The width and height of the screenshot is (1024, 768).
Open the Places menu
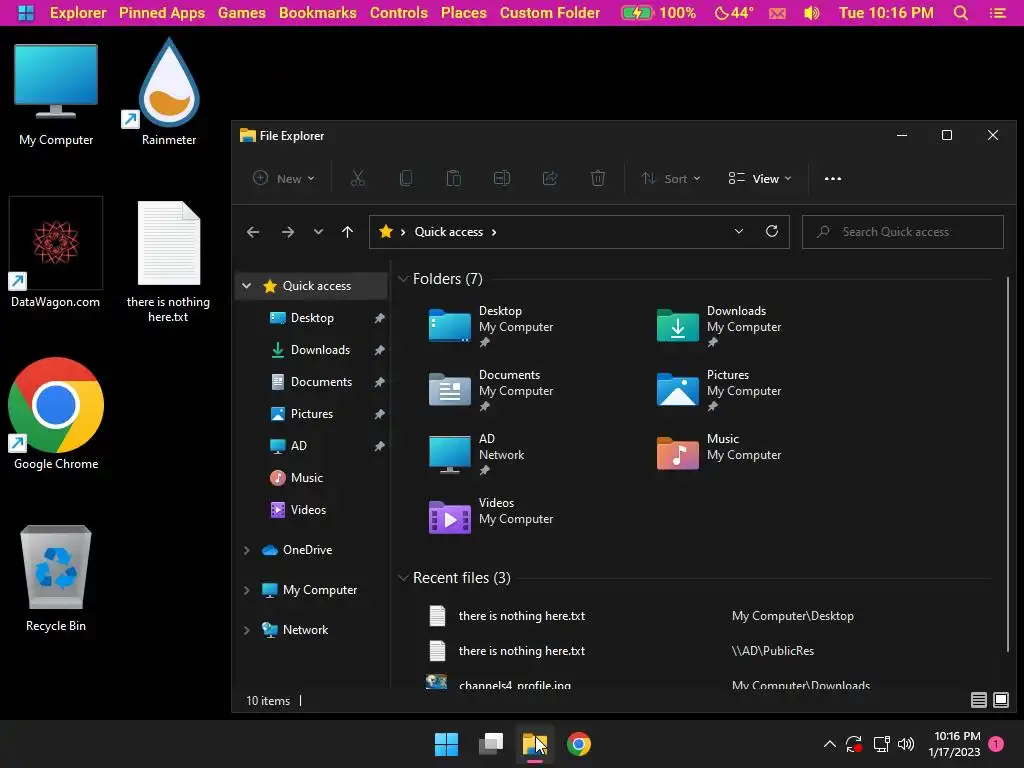tap(464, 12)
